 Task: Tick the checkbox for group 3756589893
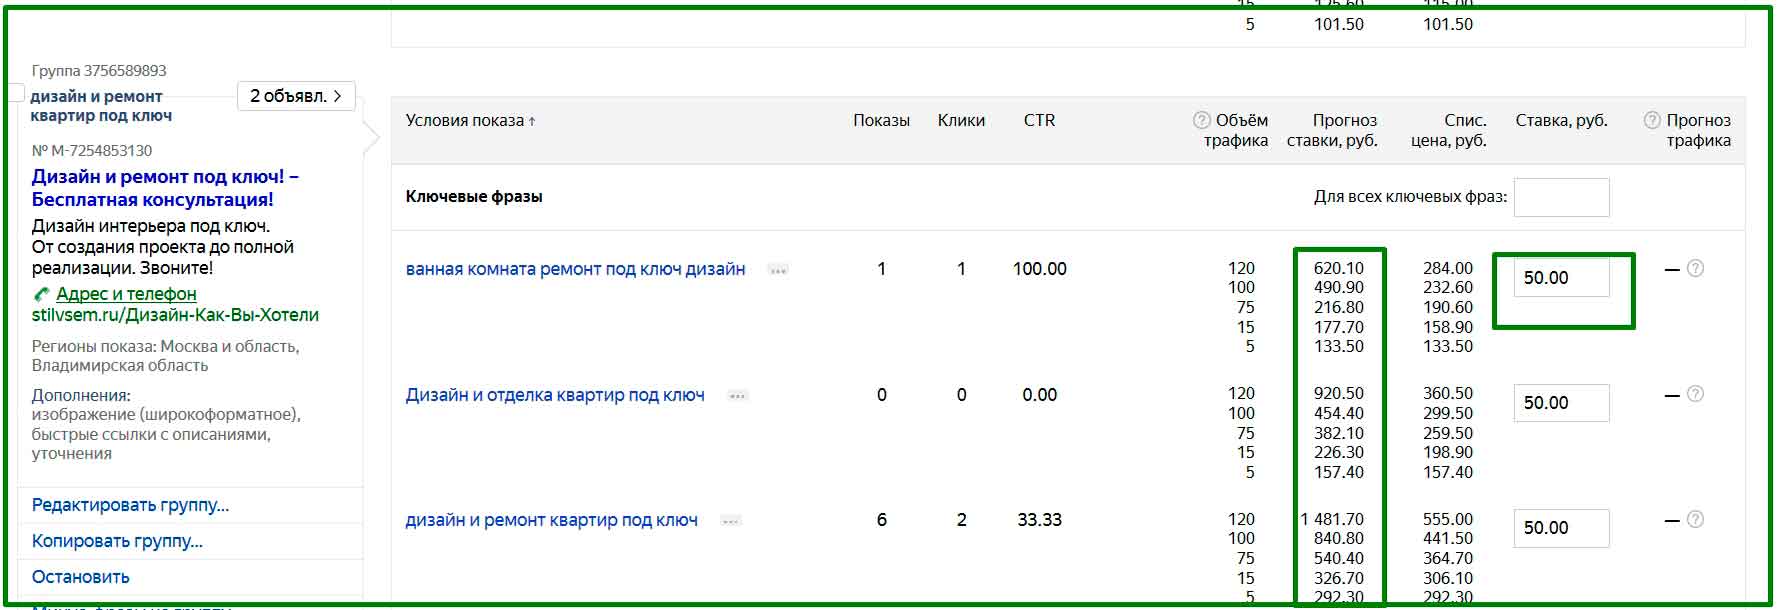tap(16, 93)
